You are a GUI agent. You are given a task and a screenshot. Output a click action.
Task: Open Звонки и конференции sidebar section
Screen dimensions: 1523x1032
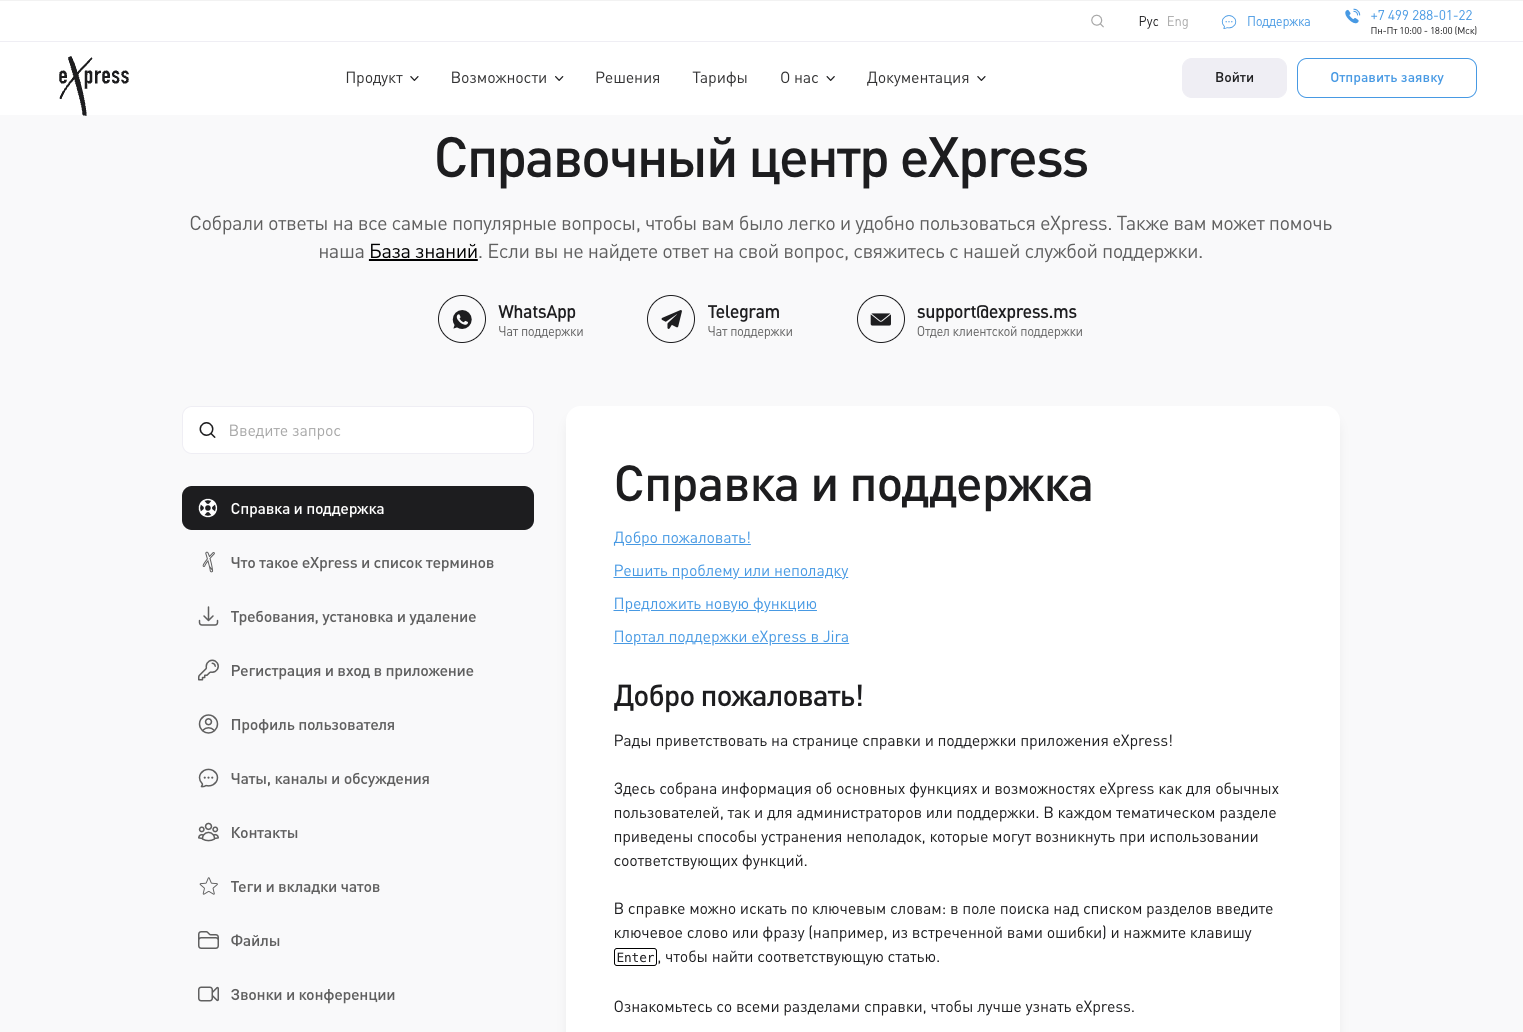click(312, 994)
